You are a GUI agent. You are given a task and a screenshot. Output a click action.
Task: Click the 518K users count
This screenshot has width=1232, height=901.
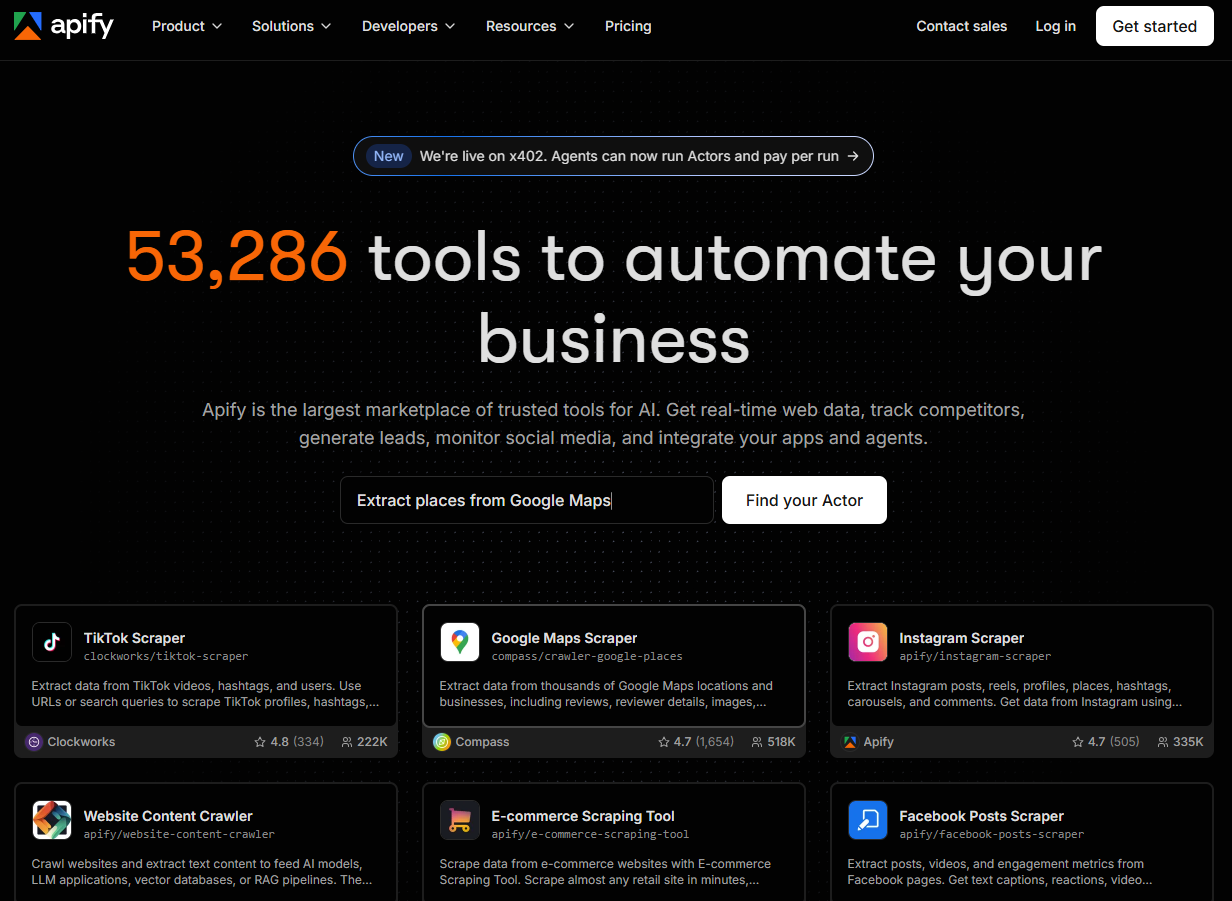[x=781, y=742]
